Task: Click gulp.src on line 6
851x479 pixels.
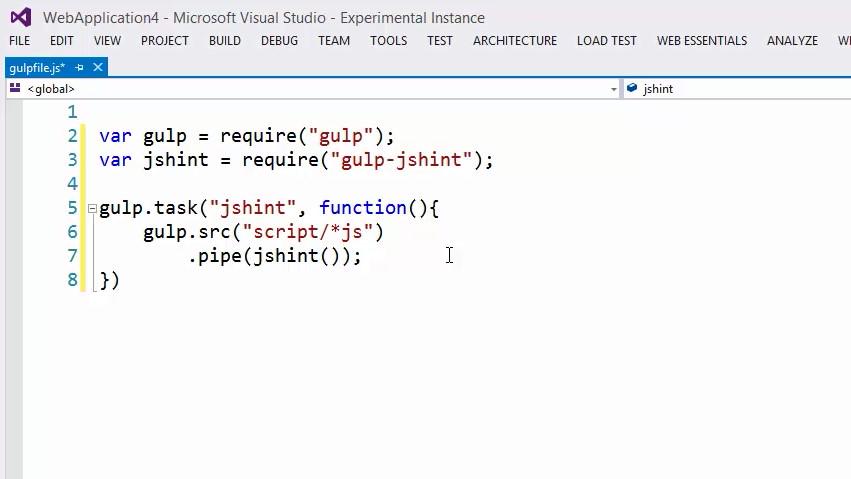Action: [x=187, y=232]
